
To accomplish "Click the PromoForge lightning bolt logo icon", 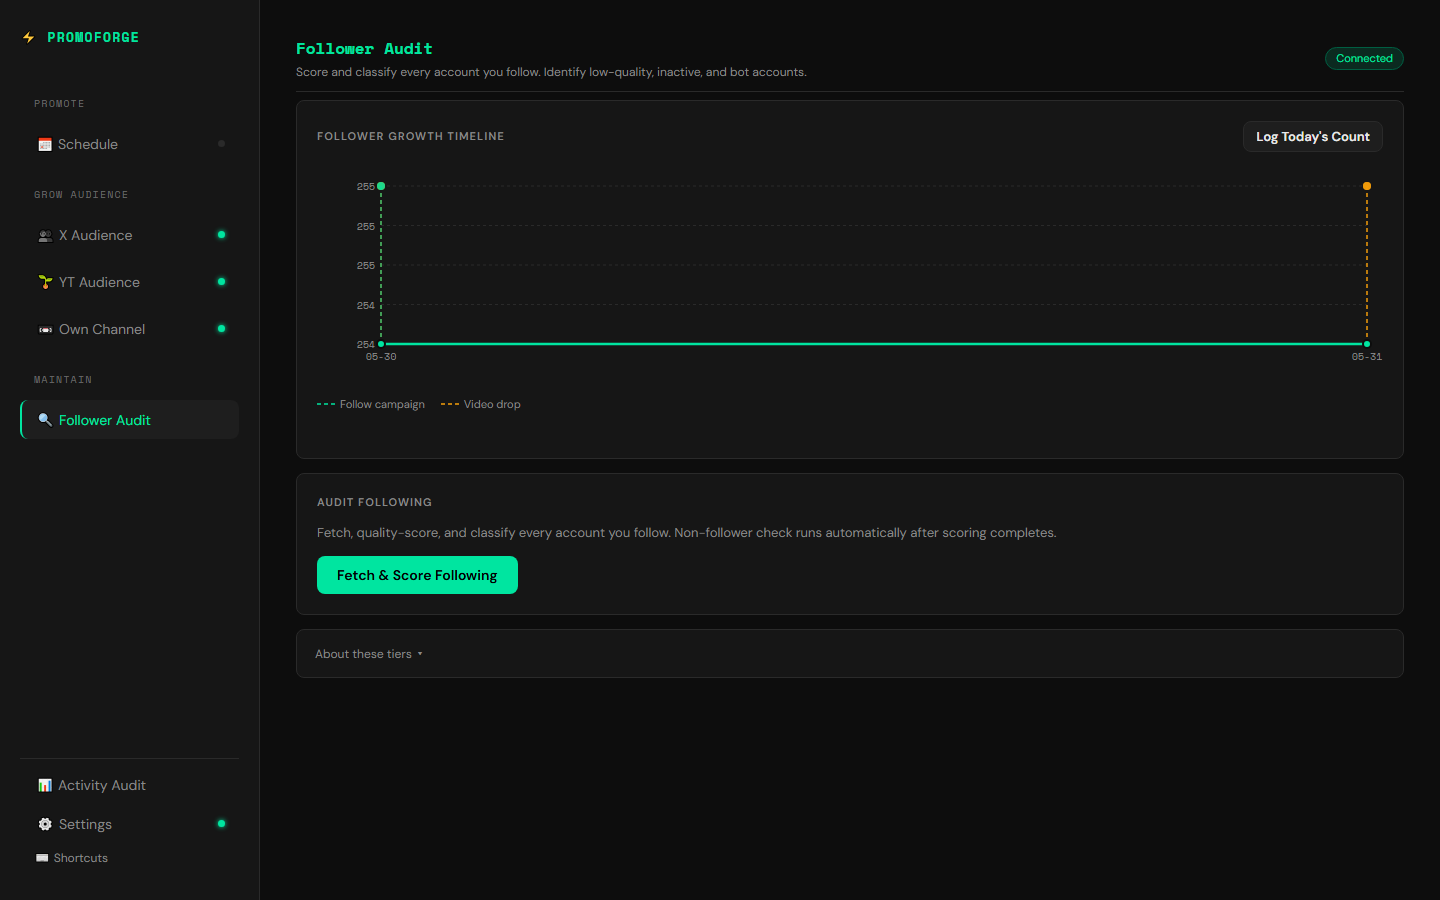I will 28,37.
